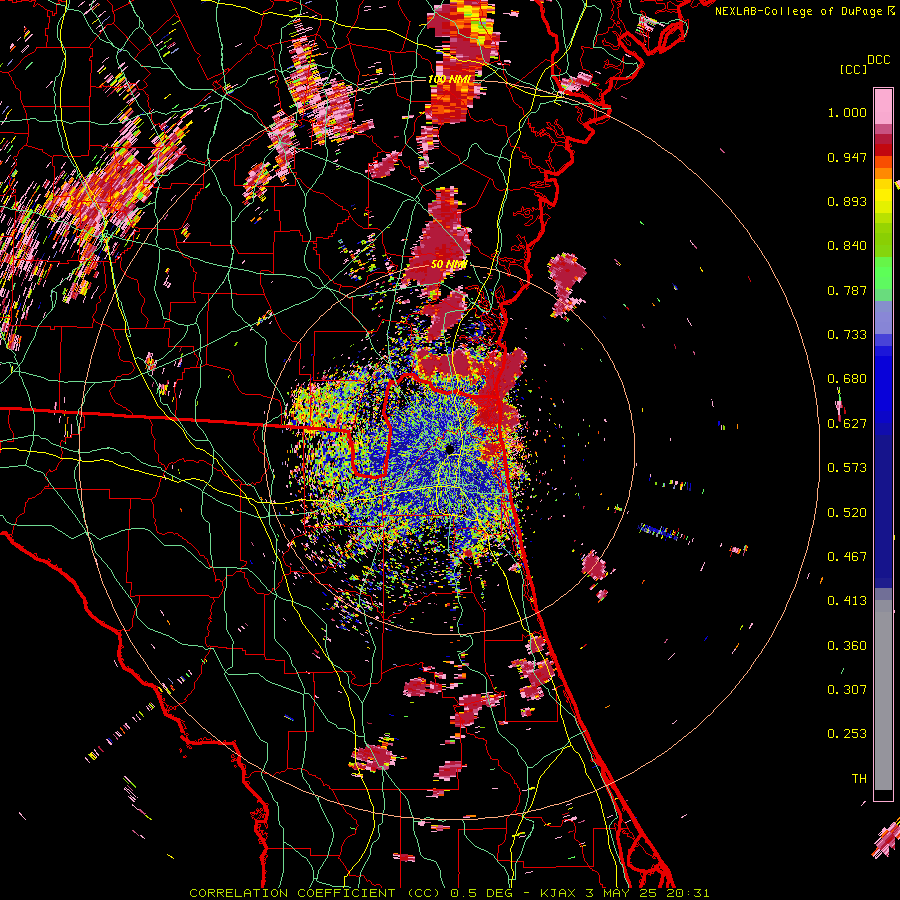This screenshot has height=900, width=900.
Task: Click the black KJAX radar site dot
Action: [x=451, y=449]
